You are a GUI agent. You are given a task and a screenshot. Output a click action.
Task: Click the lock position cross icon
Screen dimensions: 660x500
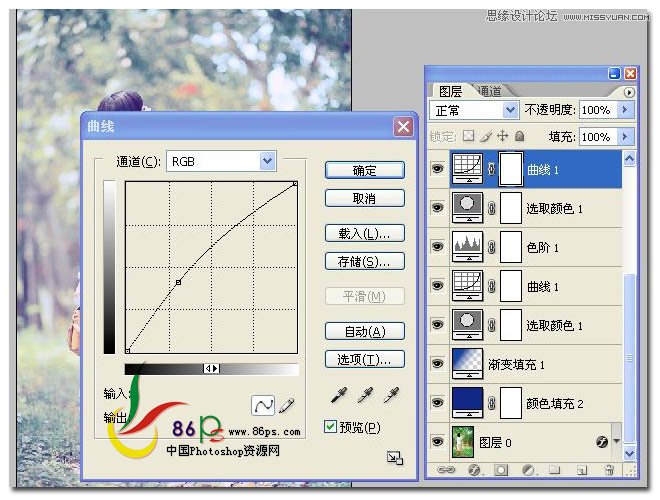click(503, 136)
